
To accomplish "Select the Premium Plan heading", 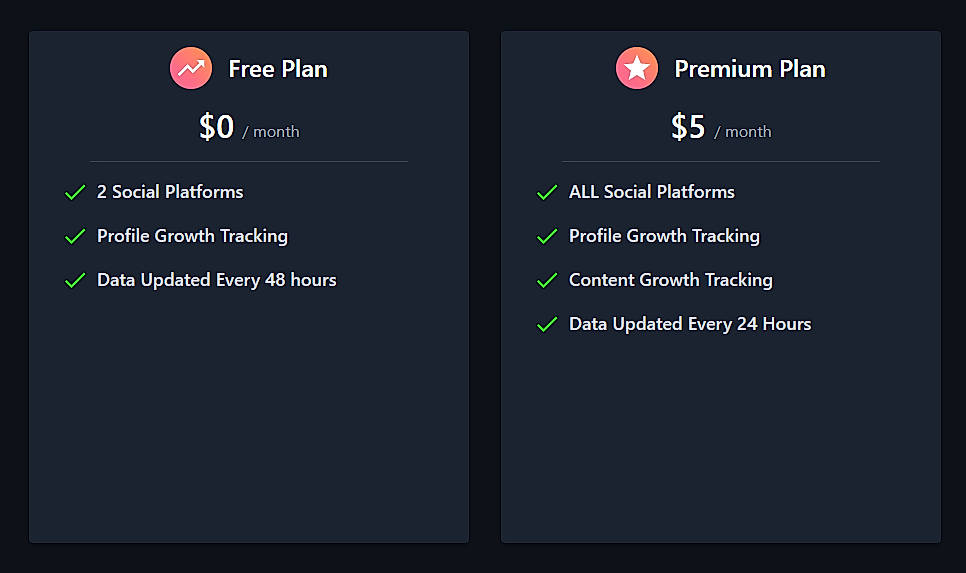I will coord(750,69).
